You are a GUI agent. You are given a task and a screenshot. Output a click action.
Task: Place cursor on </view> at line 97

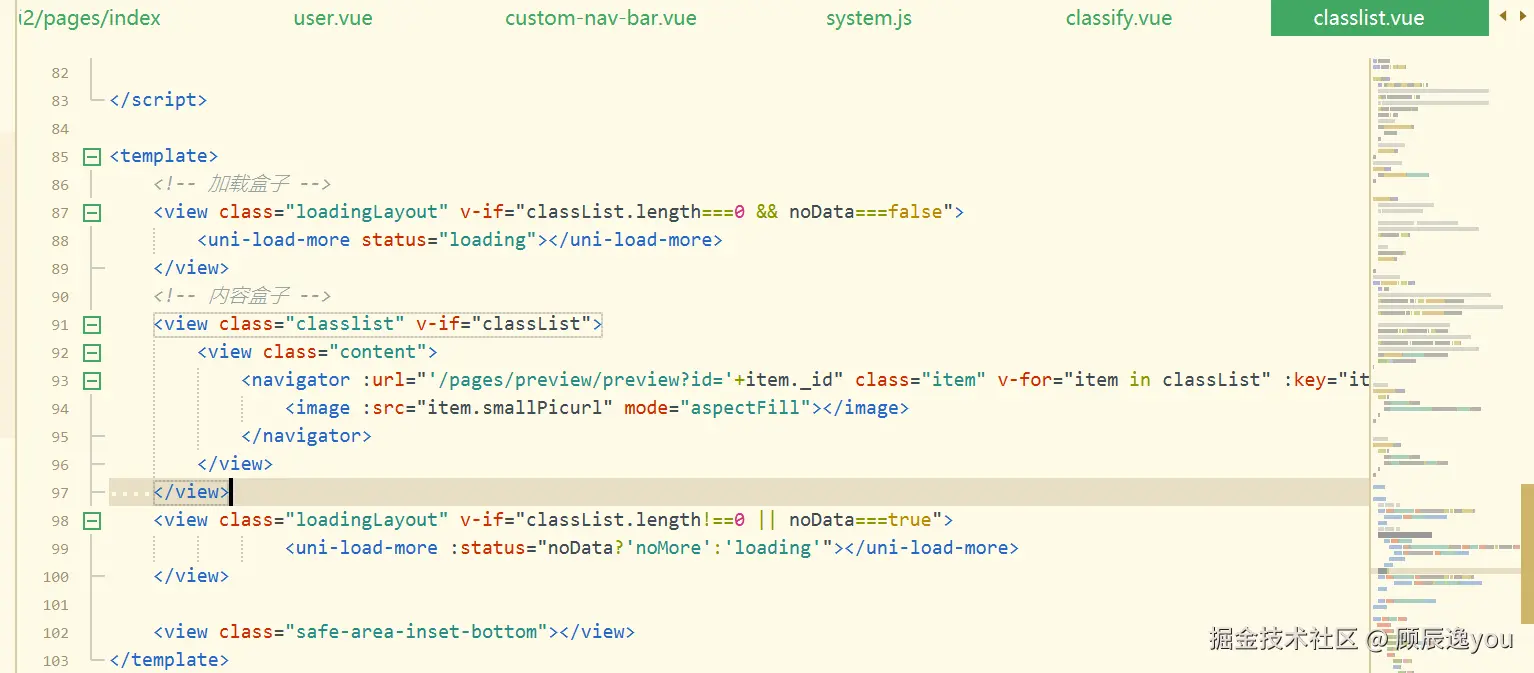(x=191, y=492)
